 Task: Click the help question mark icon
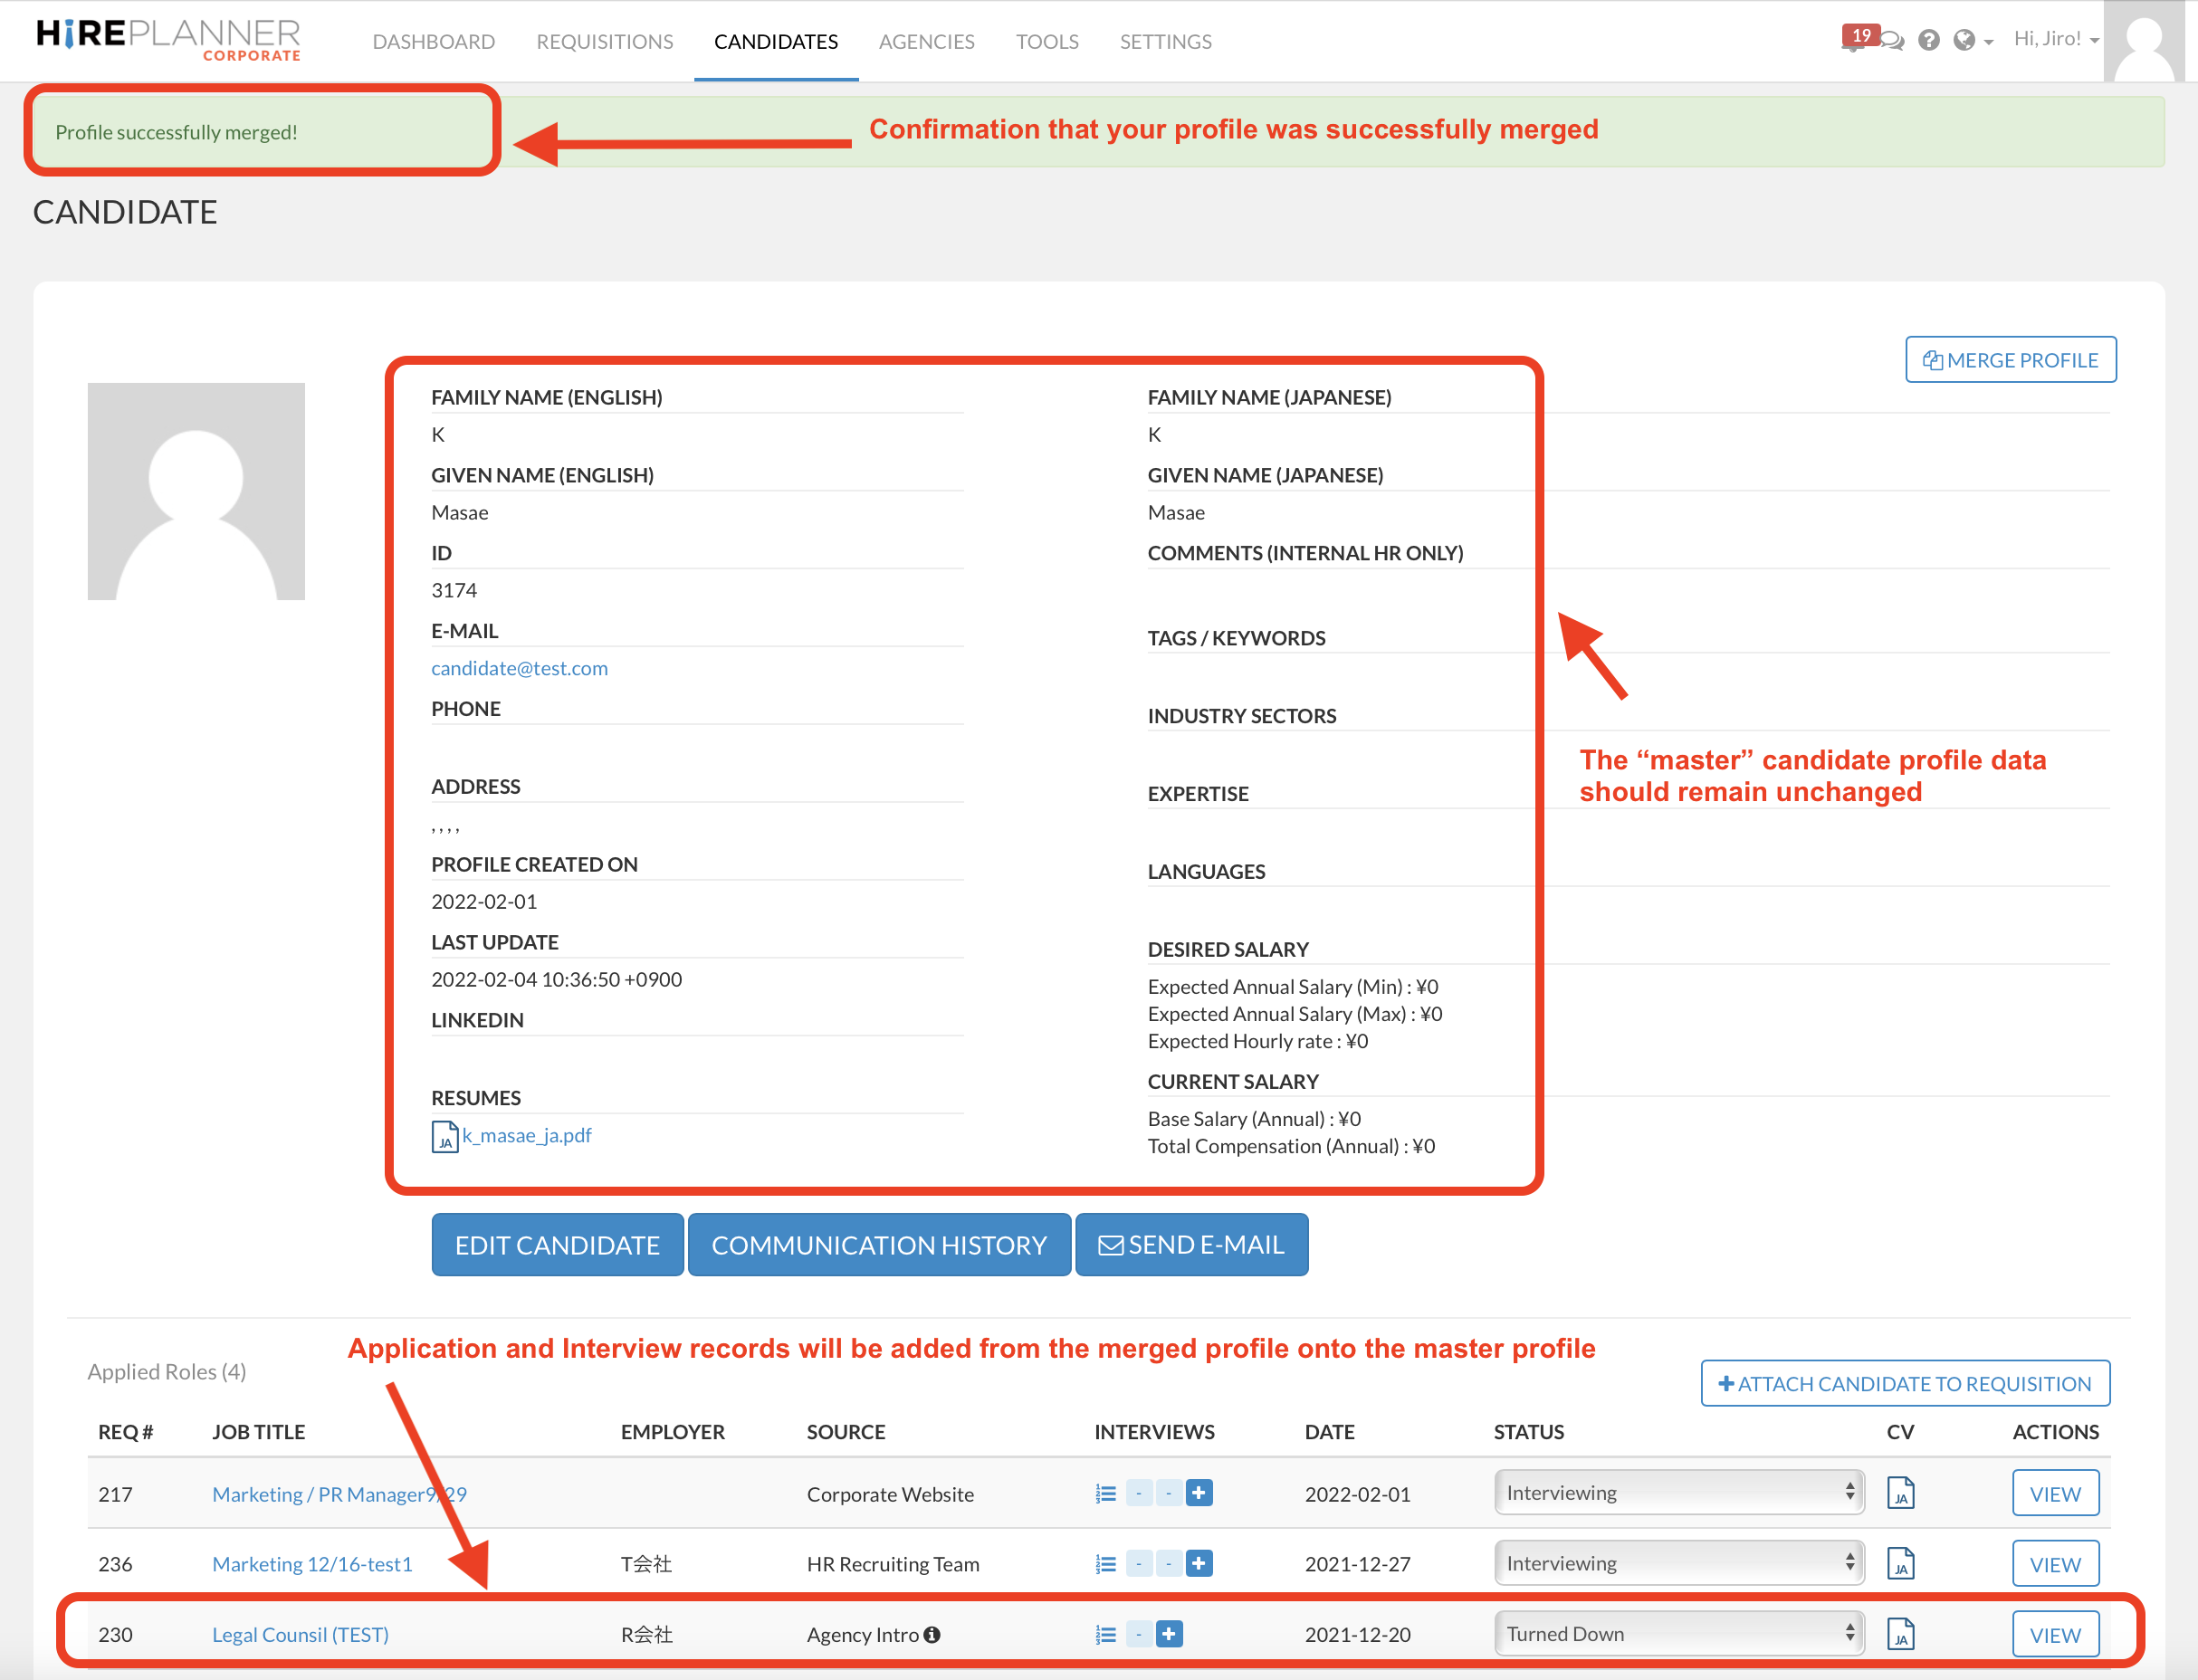tap(1928, 40)
